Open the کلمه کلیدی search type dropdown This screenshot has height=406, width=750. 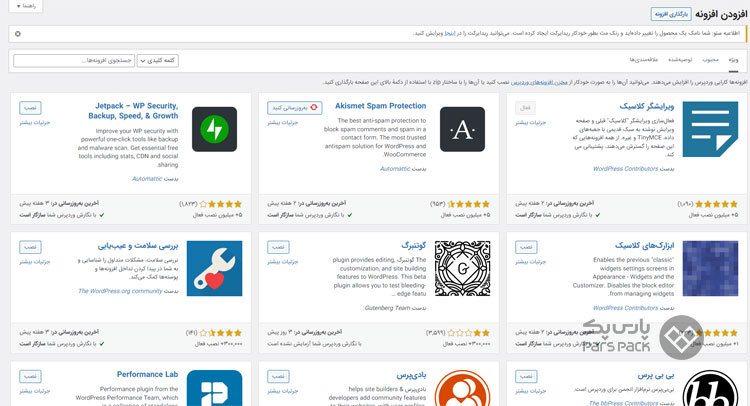coord(157,61)
